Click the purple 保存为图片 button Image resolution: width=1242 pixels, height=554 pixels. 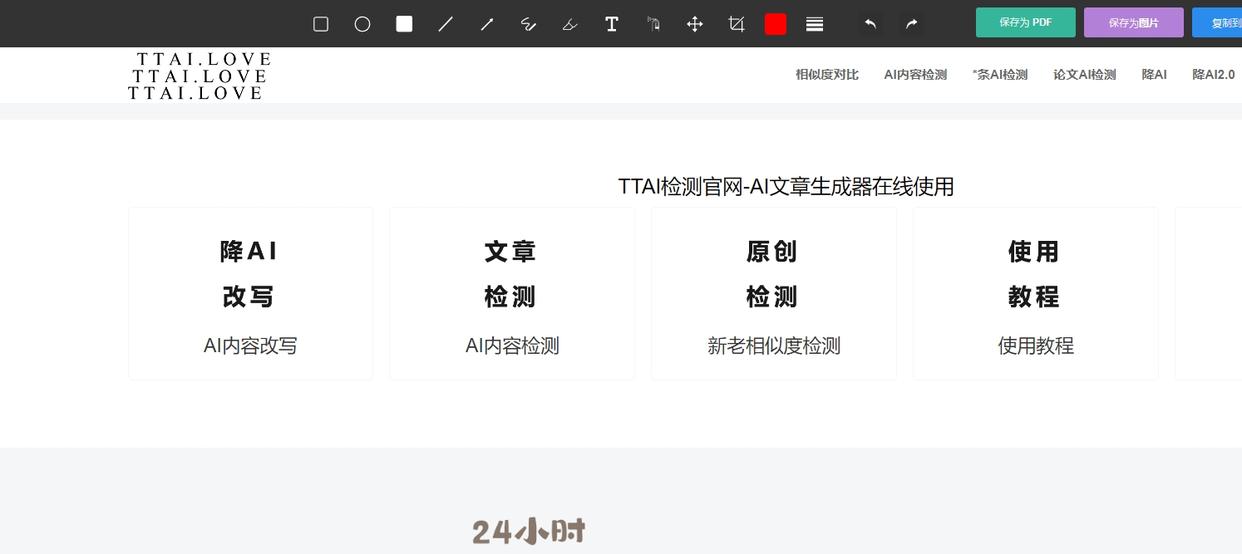[x=1134, y=22]
